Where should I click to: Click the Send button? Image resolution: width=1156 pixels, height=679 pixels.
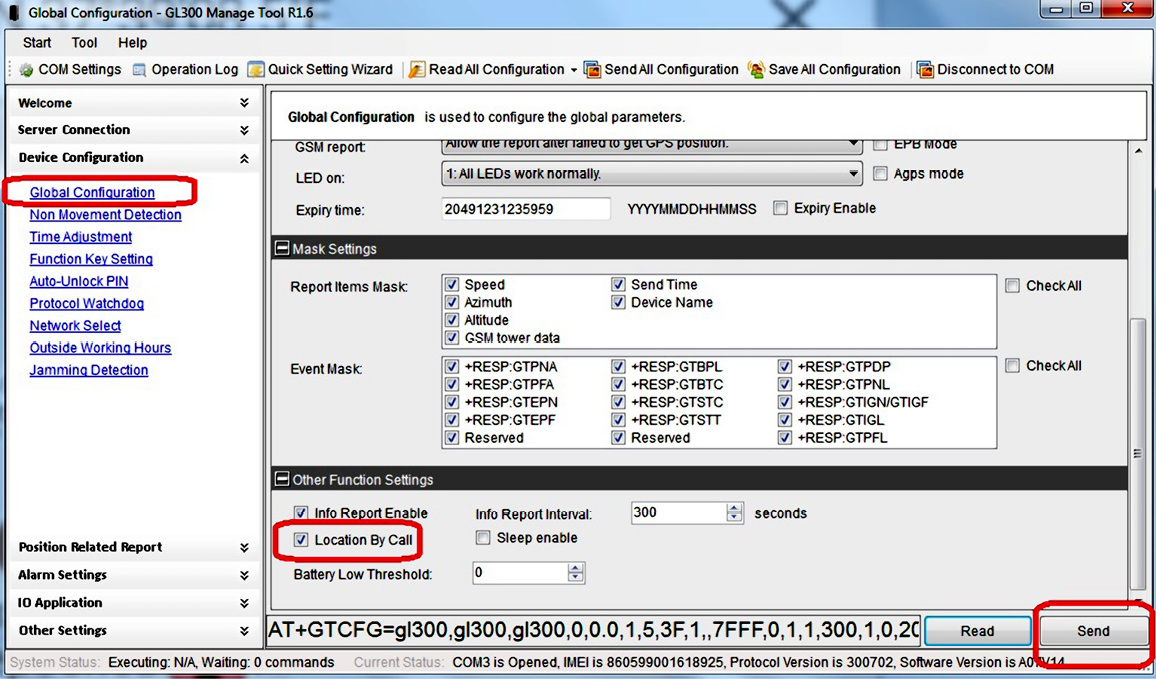click(x=1093, y=631)
